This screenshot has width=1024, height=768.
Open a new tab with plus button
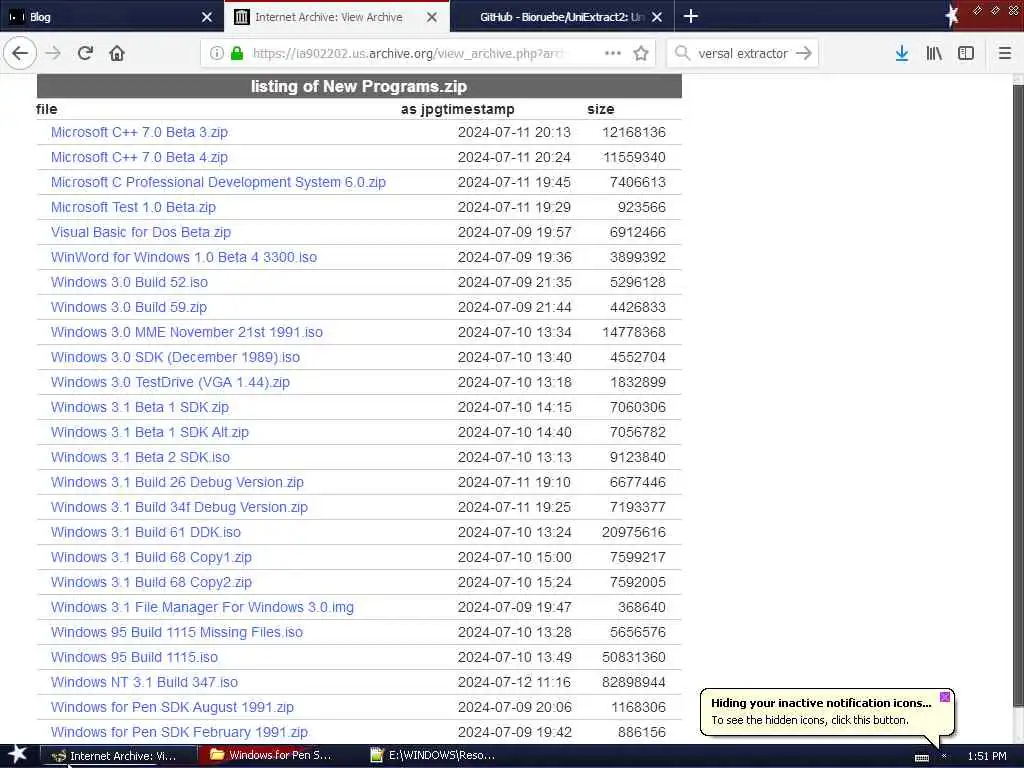point(690,16)
